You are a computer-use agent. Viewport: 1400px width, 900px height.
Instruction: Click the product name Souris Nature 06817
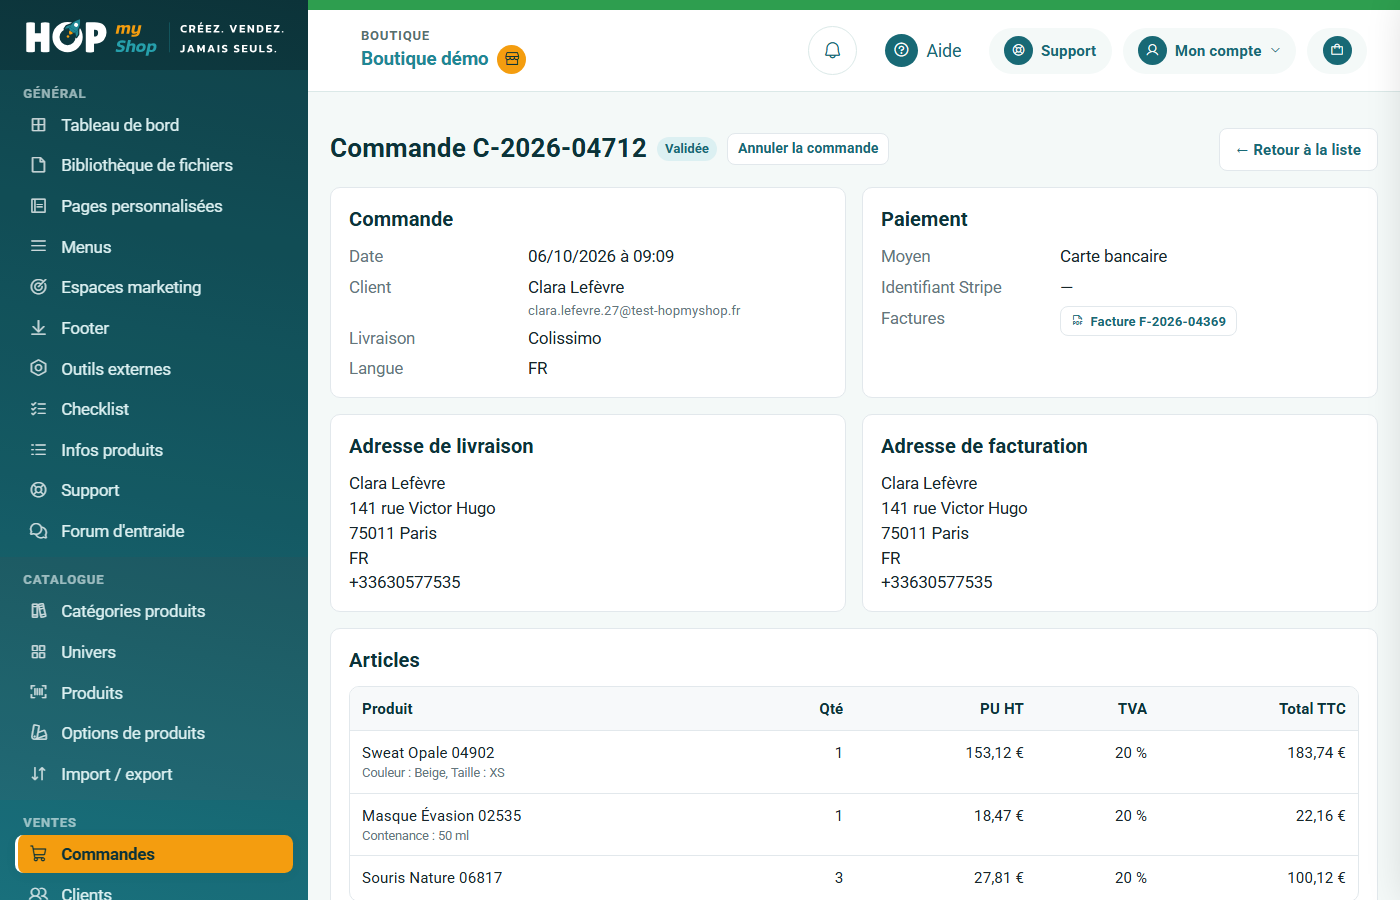coord(432,878)
